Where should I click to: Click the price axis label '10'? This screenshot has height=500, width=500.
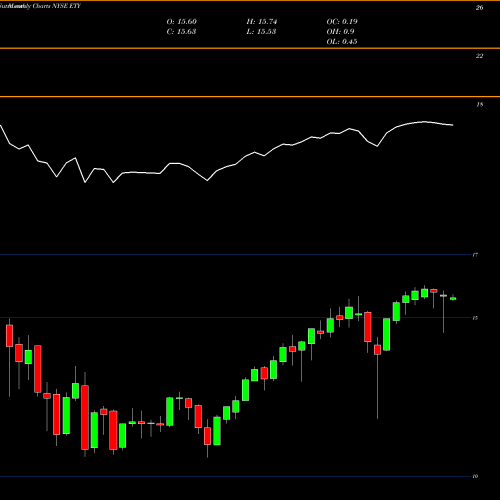pos(475,476)
